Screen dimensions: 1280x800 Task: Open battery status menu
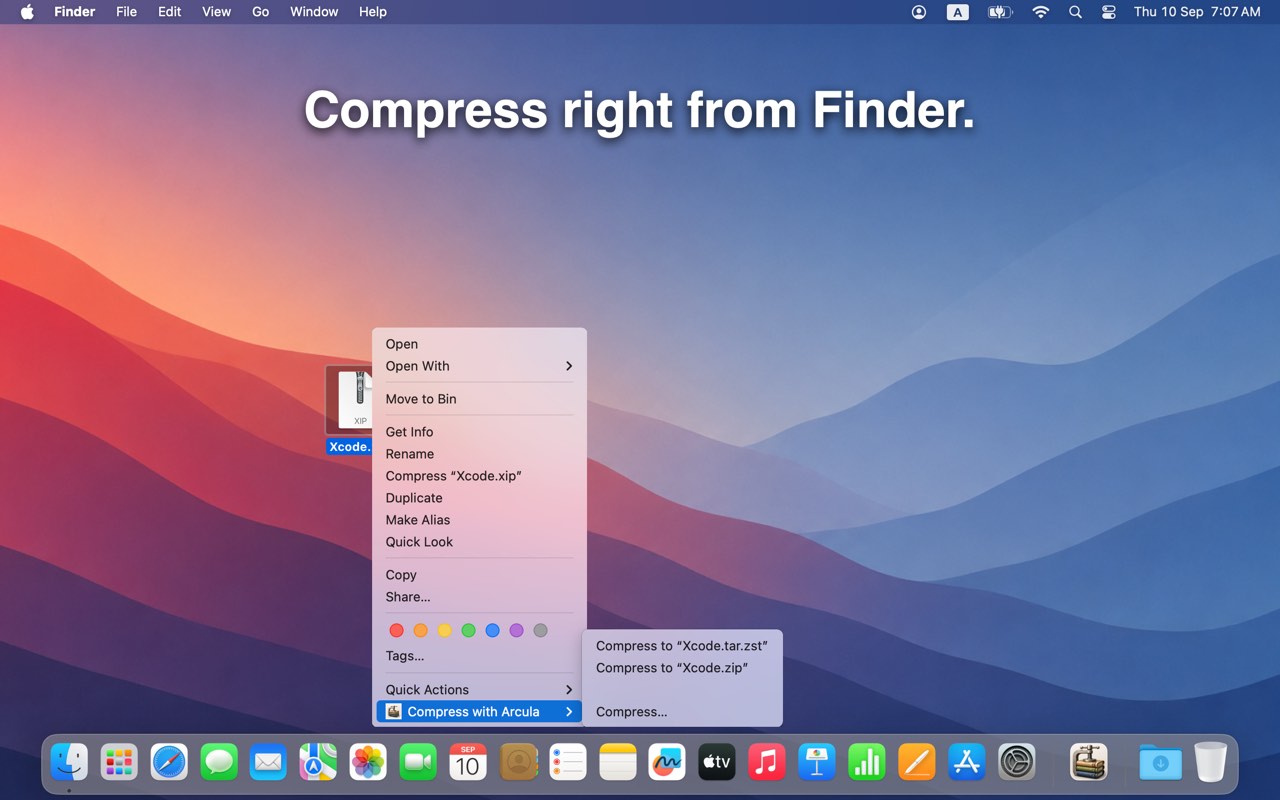point(1000,12)
